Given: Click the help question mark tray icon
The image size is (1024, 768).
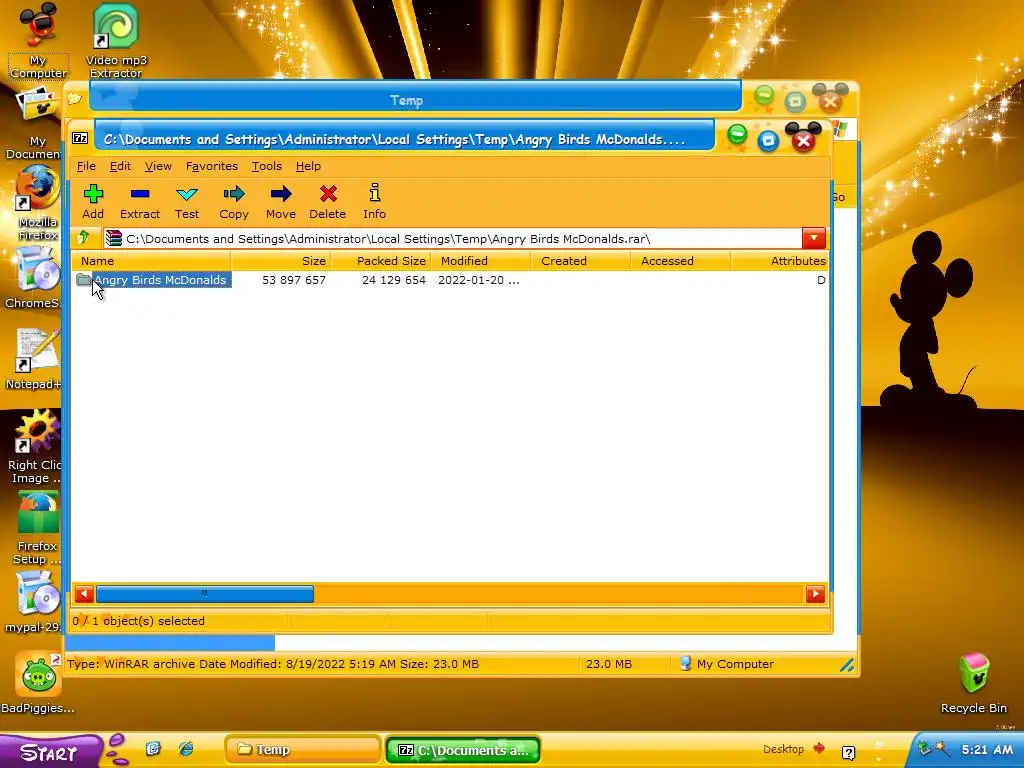Looking at the screenshot, I should (x=848, y=752).
